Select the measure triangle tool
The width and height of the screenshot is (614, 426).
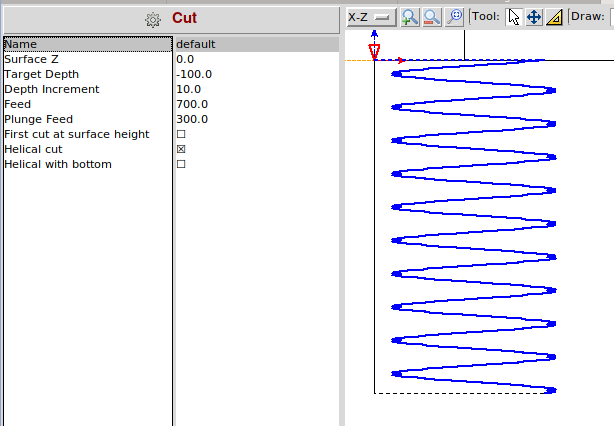pos(554,17)
